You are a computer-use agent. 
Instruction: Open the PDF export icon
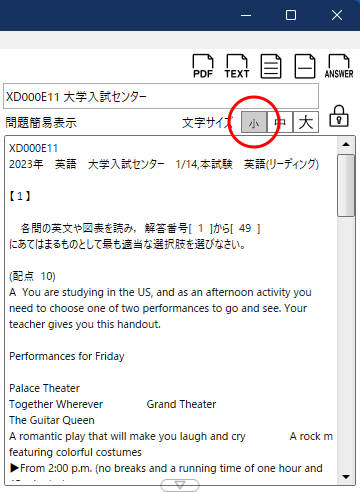[203, 66]
